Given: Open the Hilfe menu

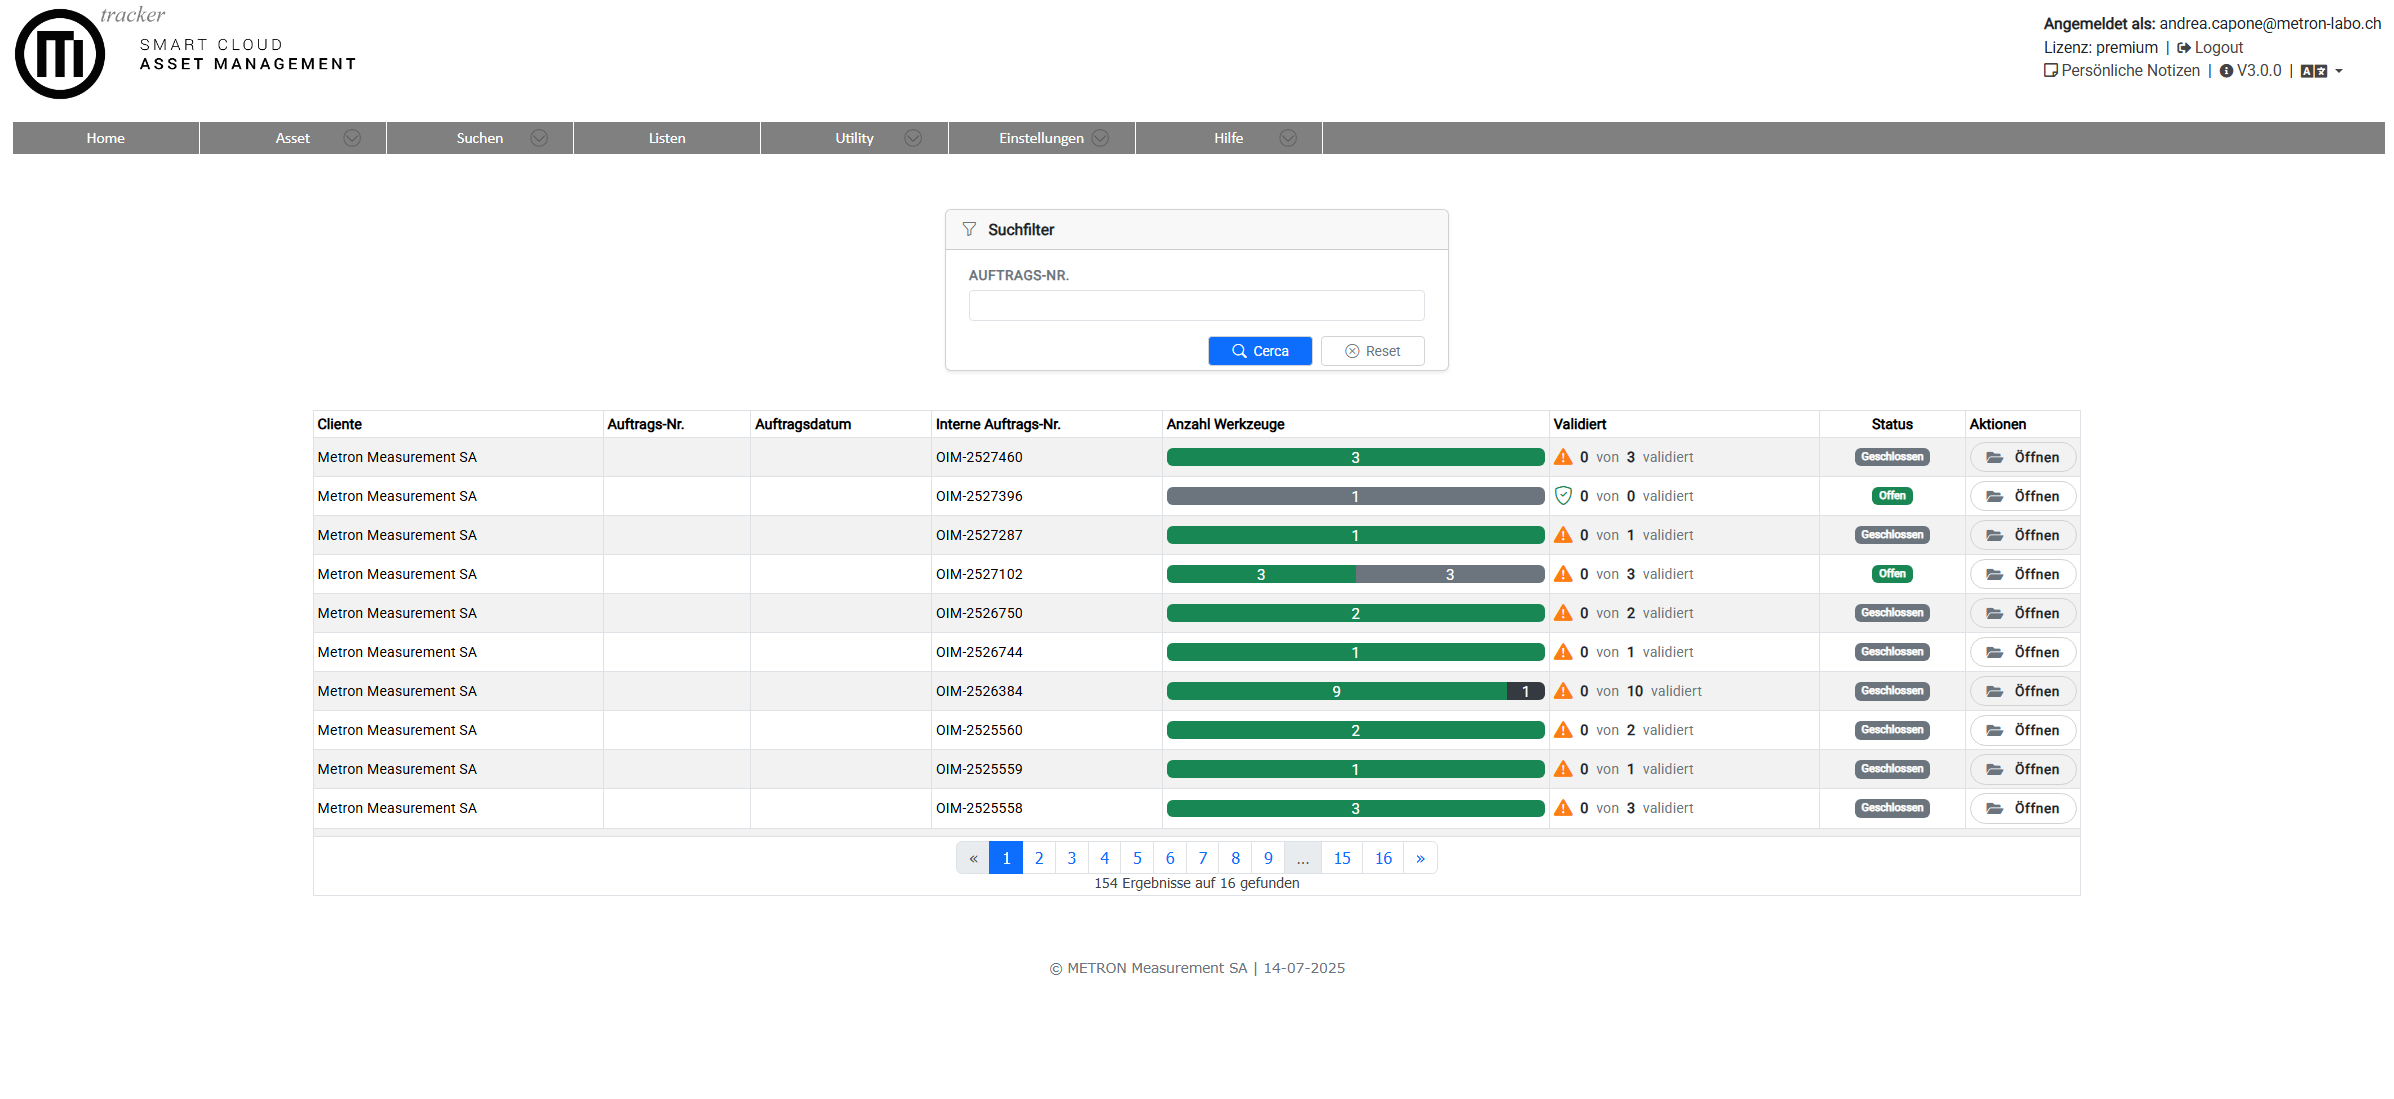Looking at the screenshot, I should click(x=1229, y=138).
